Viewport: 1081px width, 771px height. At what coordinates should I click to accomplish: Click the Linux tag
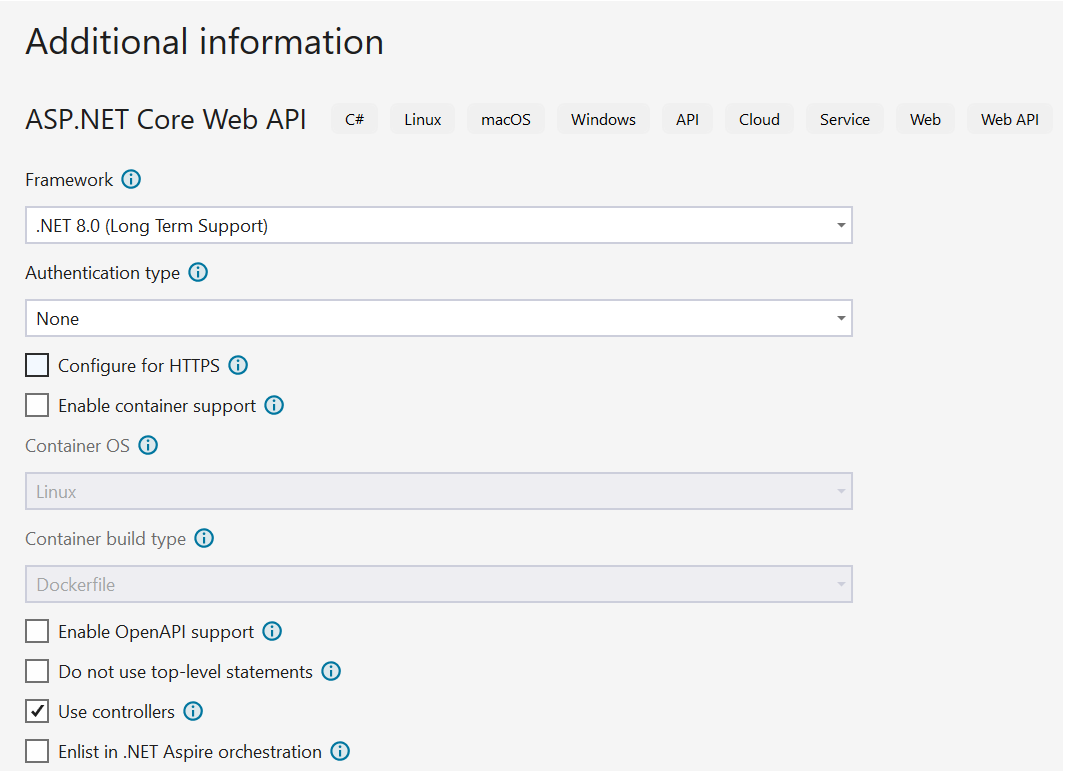pos(423,119)
